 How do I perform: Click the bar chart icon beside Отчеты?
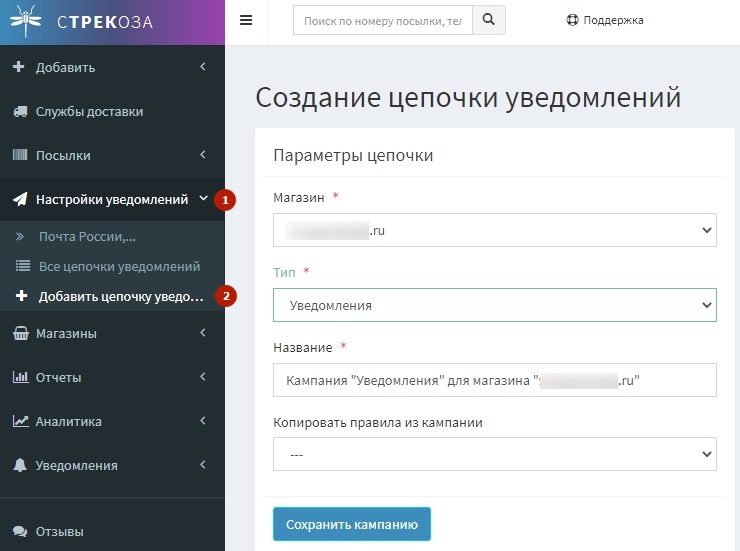[19, 378]
